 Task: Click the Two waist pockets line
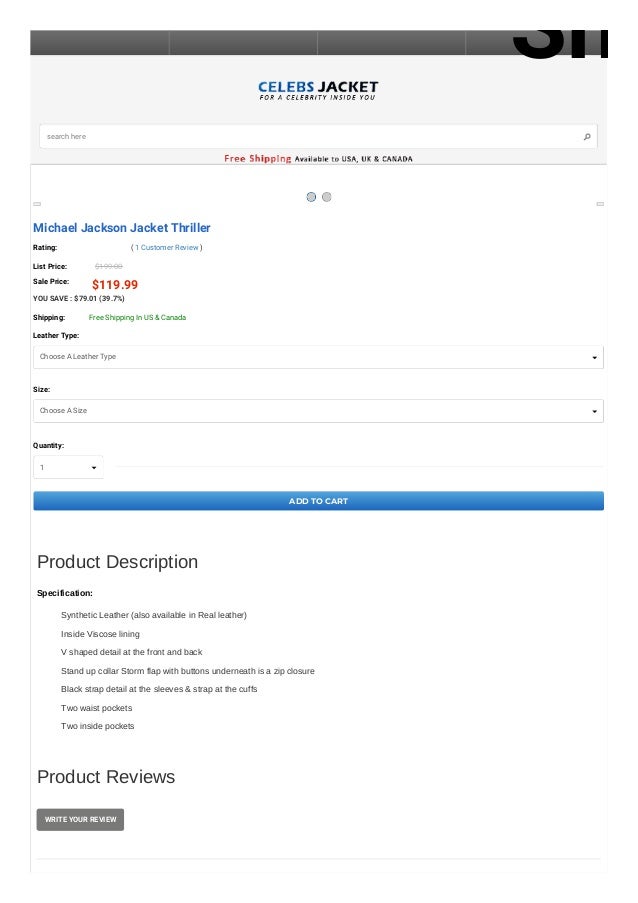97,708
